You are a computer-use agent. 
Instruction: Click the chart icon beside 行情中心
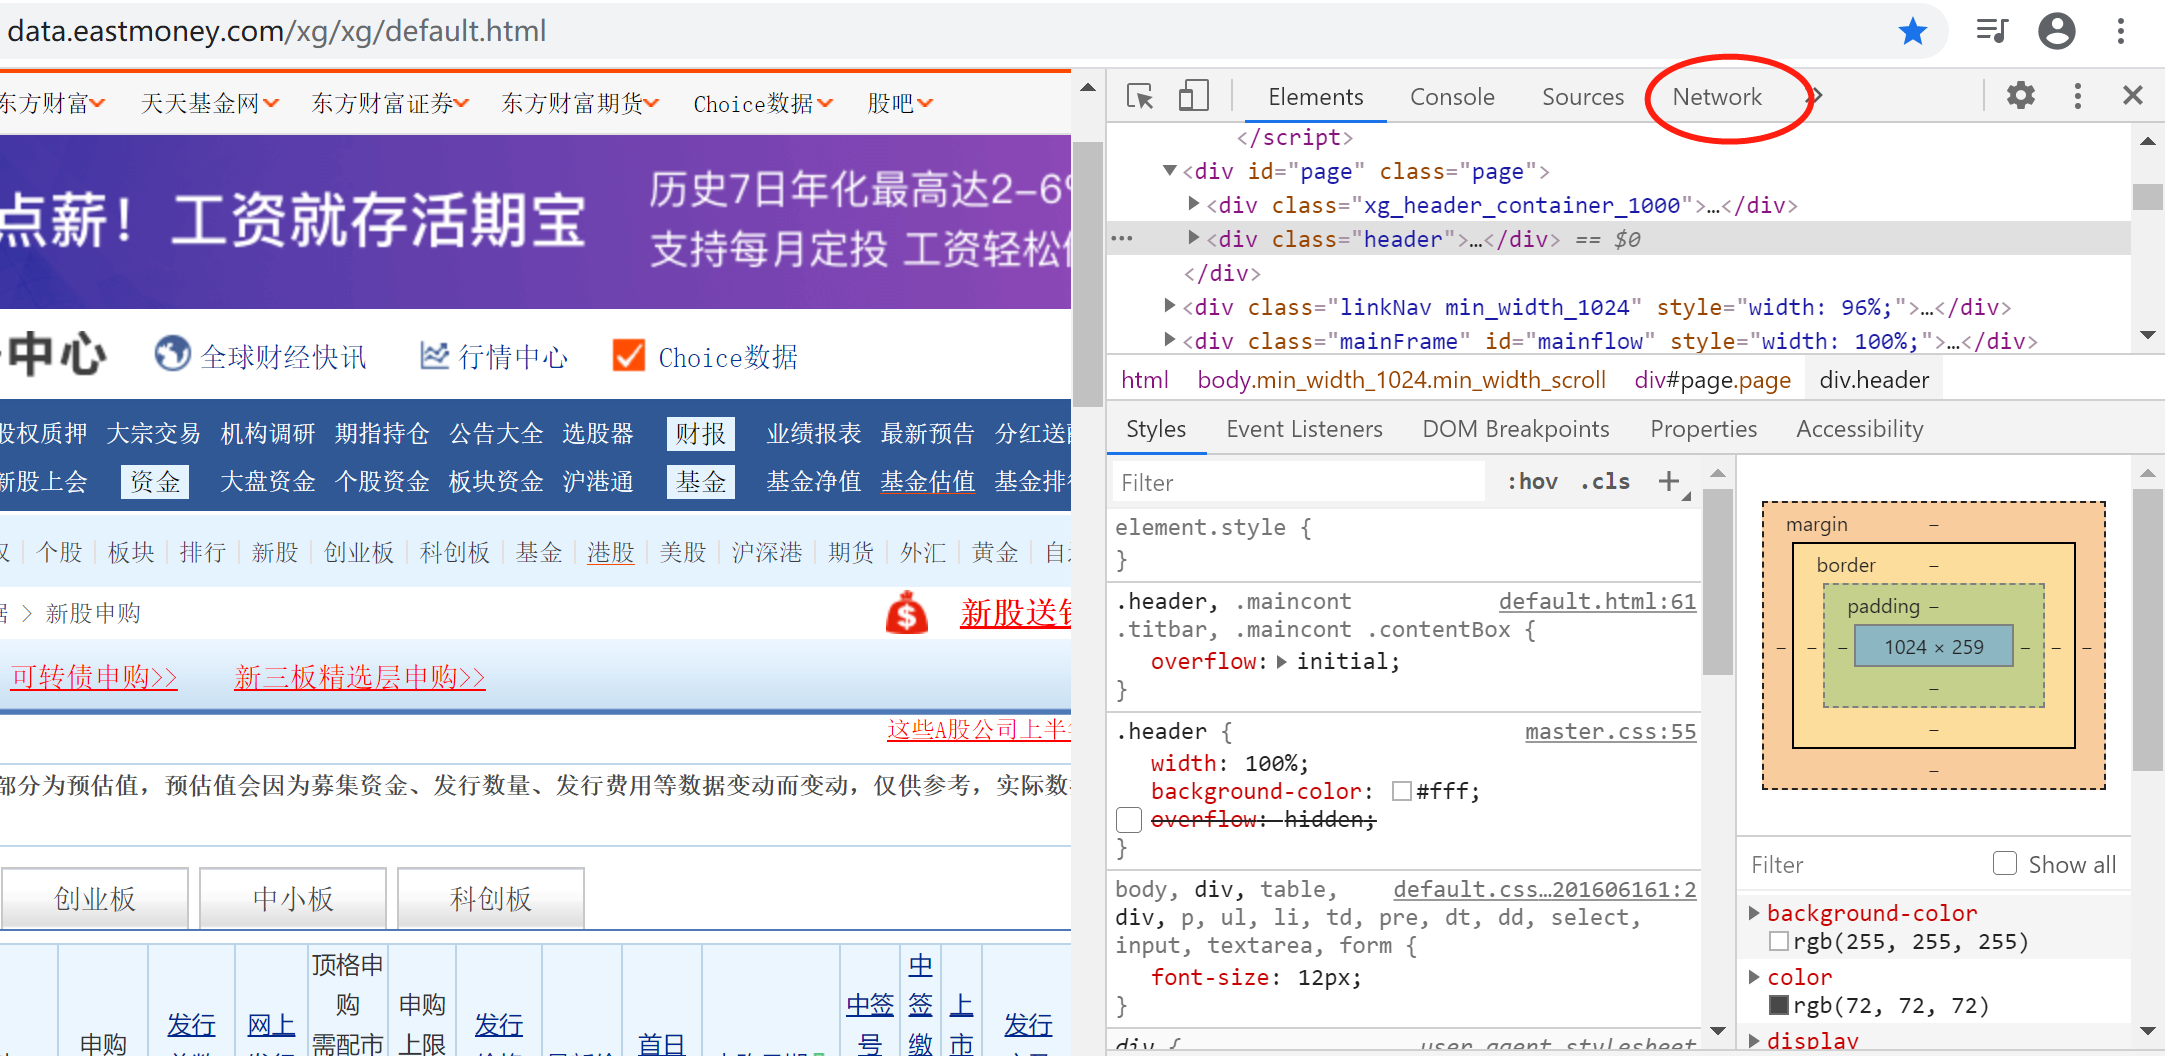click(x=434, y=355)
